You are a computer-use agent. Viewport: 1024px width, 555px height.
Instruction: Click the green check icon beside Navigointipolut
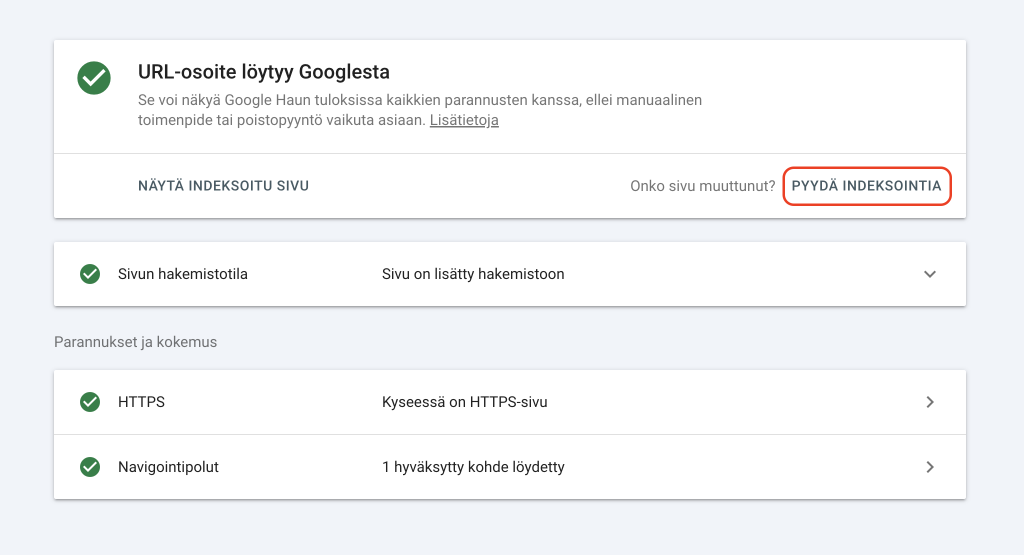(90, 467)
